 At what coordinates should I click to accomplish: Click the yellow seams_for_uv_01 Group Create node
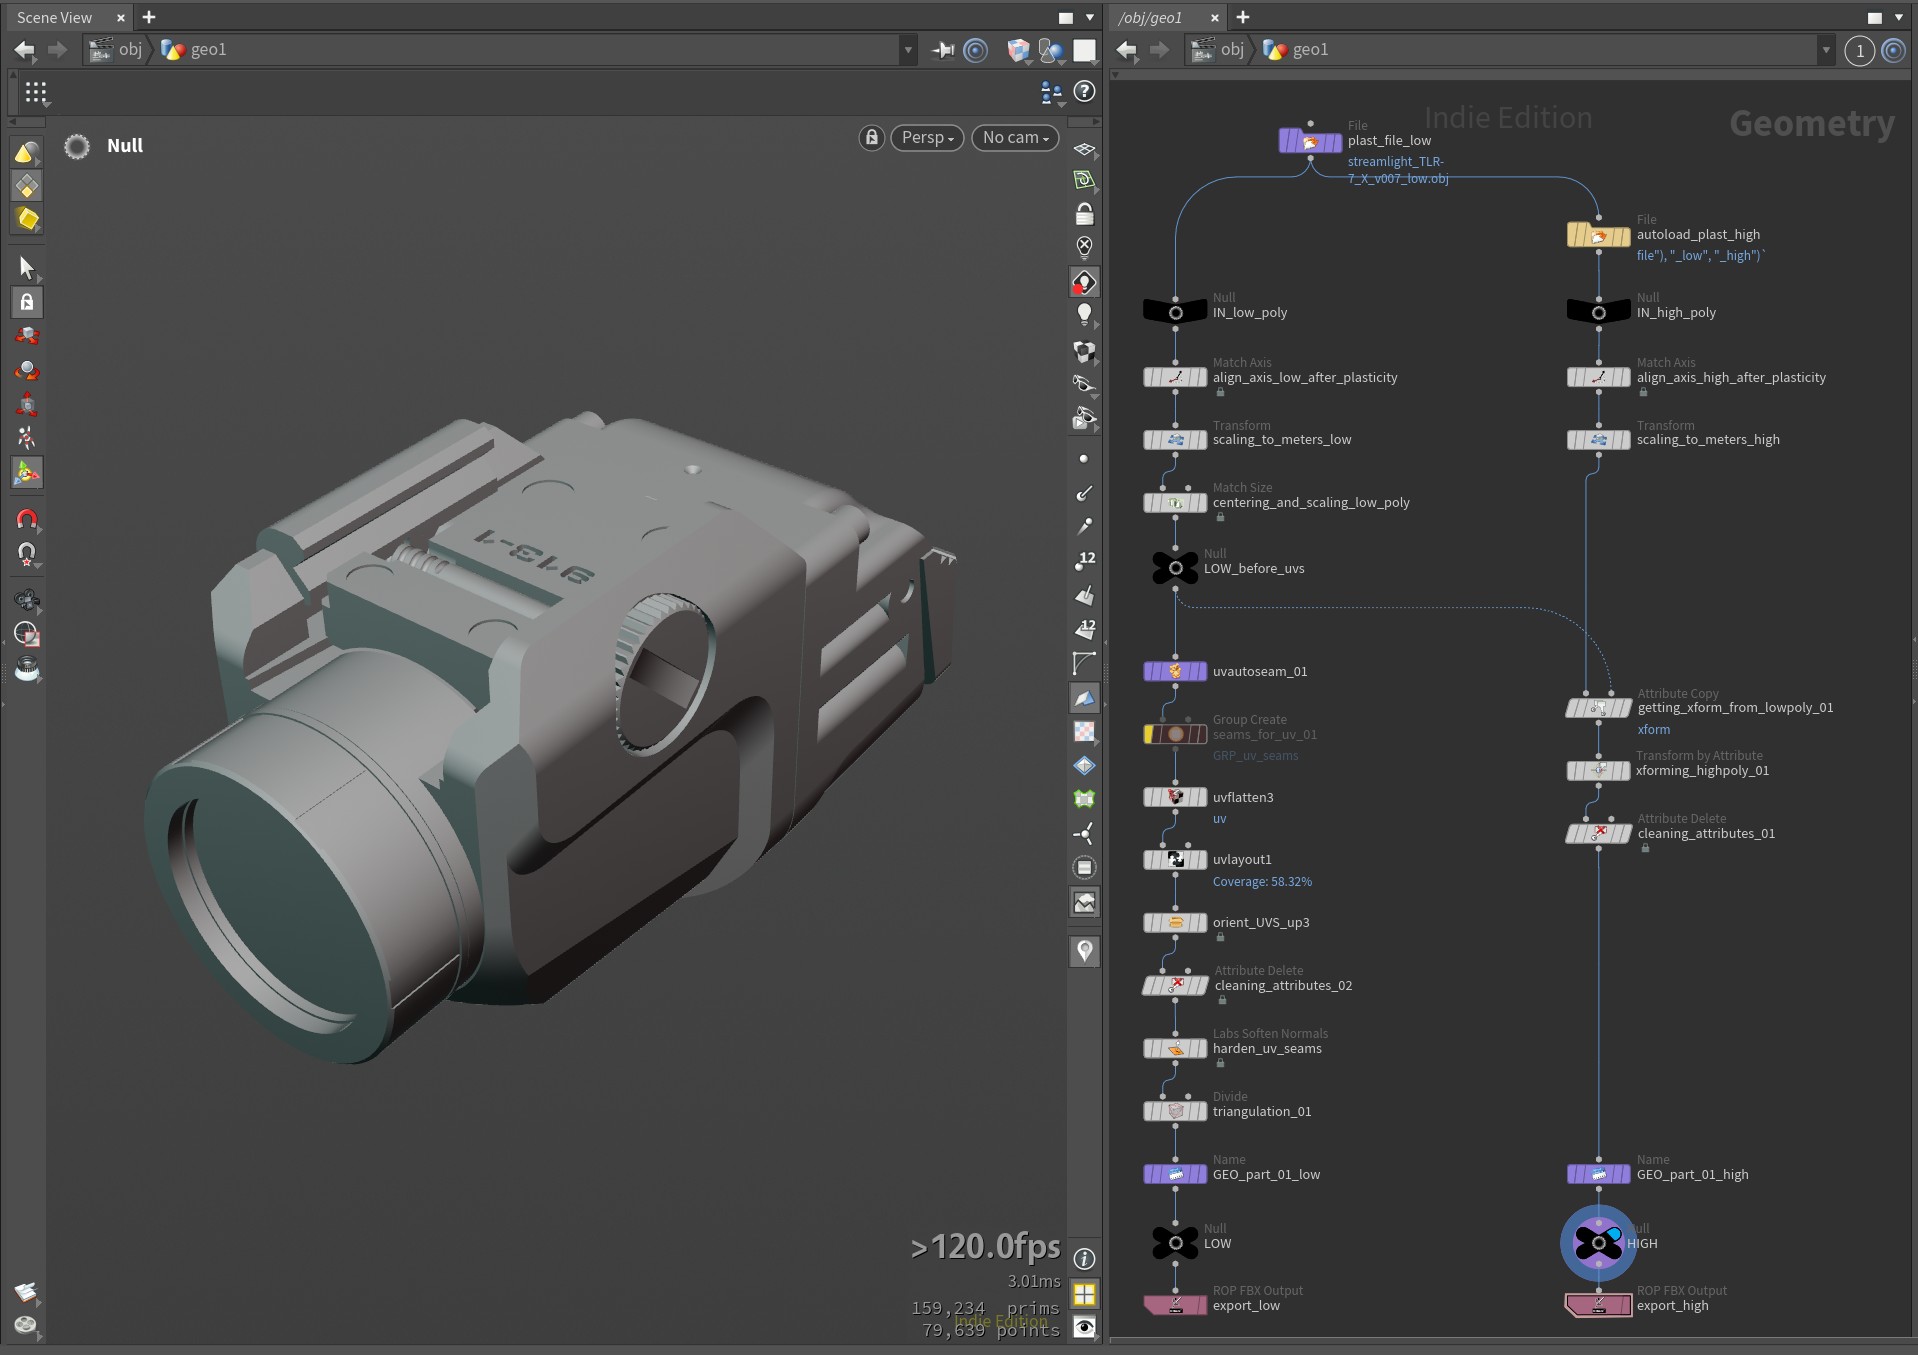point(1175,734)
